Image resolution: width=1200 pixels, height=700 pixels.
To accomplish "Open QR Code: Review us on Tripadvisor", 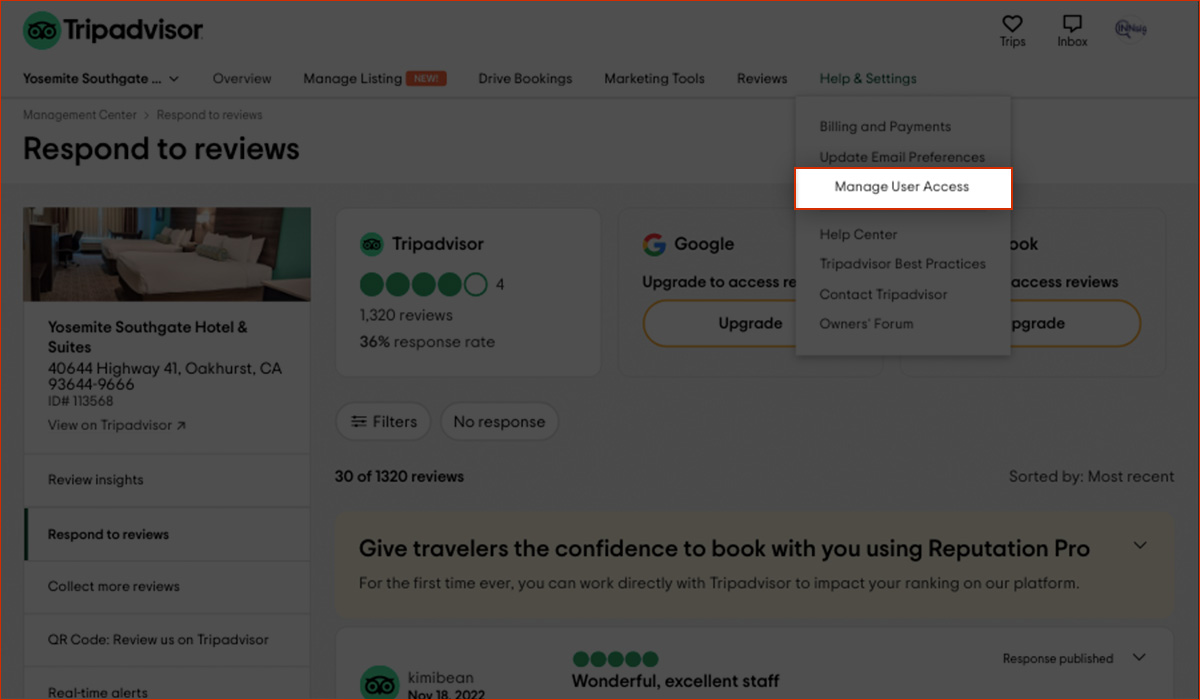I will pos(167,640).
